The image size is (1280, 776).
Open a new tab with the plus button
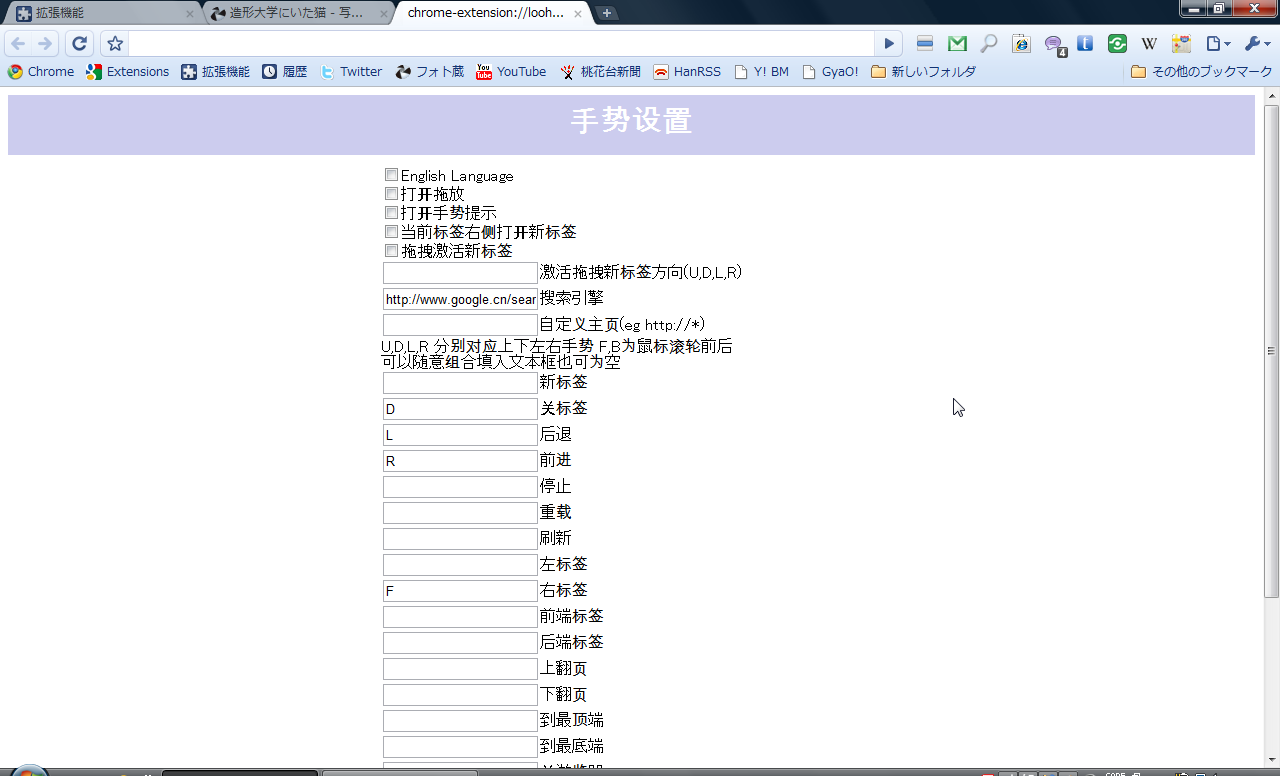pyautogui.click(x=607, y=13)
